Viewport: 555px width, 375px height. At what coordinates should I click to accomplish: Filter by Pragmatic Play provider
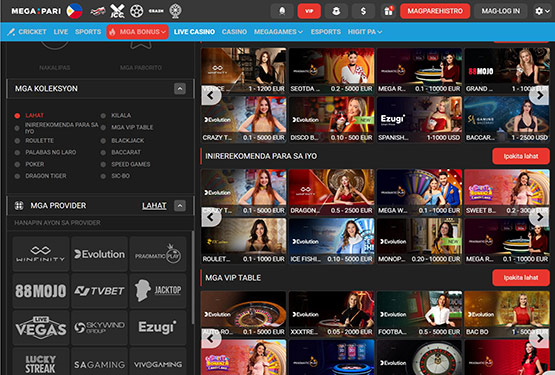click(x=158, y=254)
